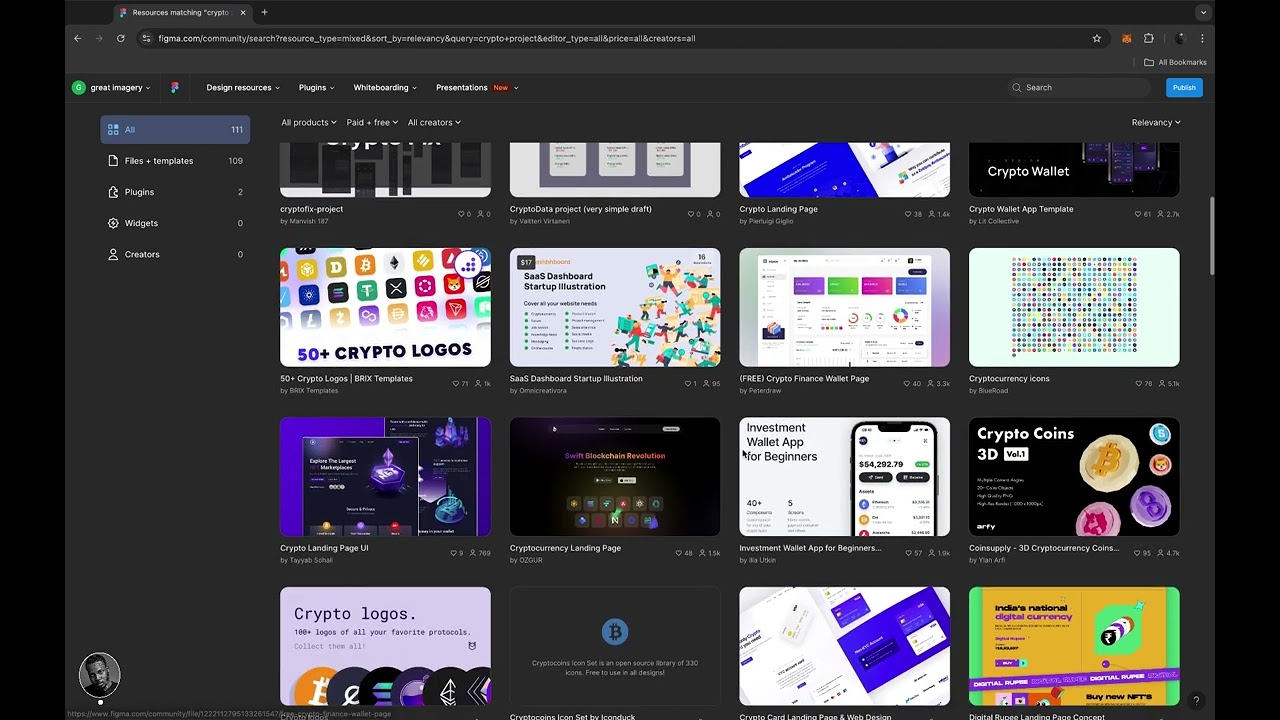
Task: Open Paid + free filter dropdown
Action: tap(372, 122)
